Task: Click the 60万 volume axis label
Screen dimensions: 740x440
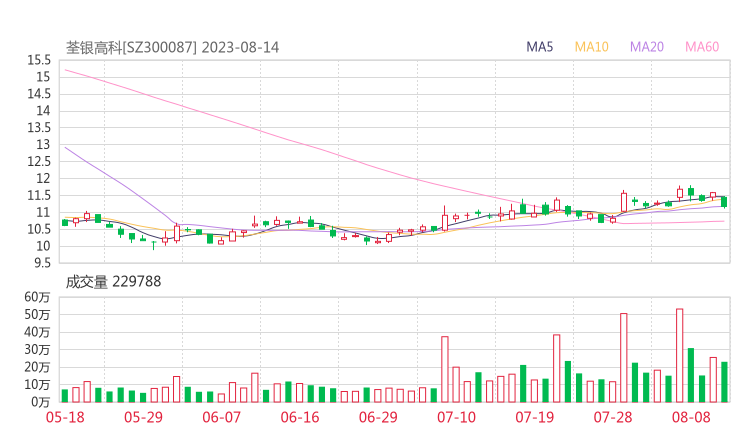Action: tap(37, 297)
